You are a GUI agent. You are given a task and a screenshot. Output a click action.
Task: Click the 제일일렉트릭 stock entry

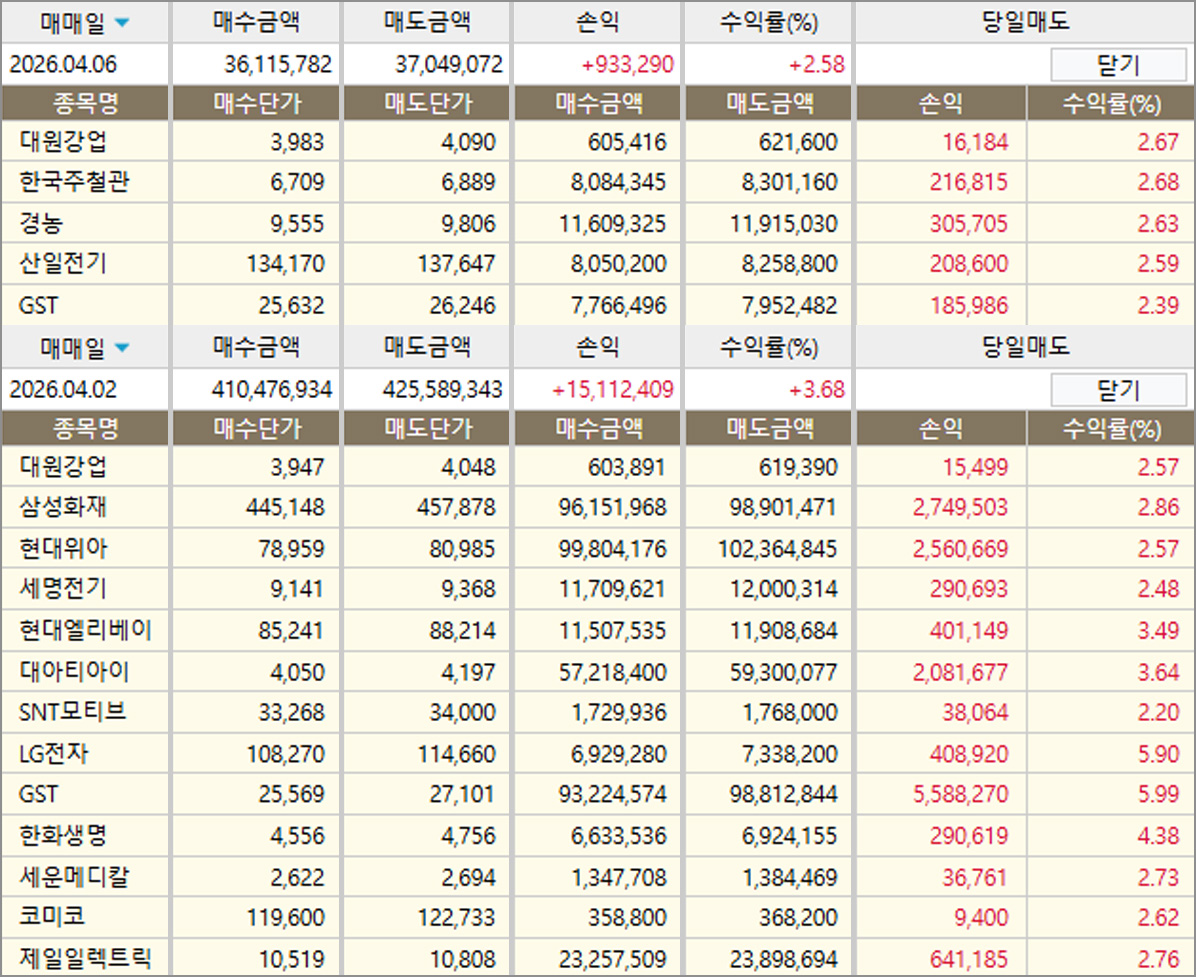pos(85,958)
